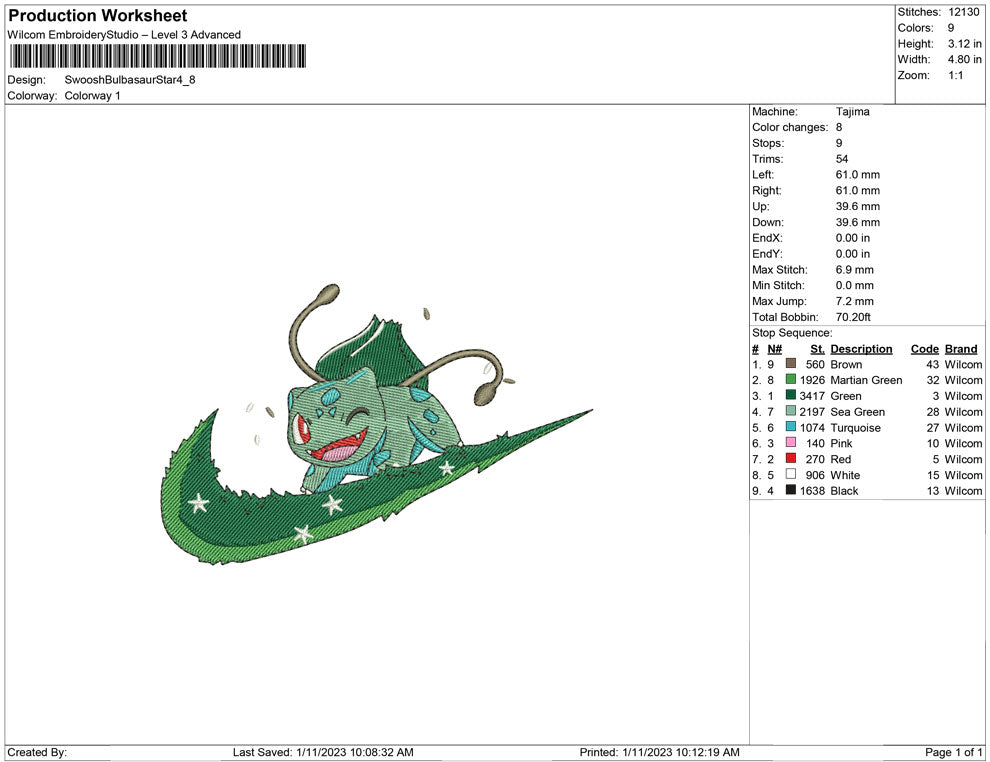Click the width value '4.80 in'
The image size is (990, 762).
[965, 59]
